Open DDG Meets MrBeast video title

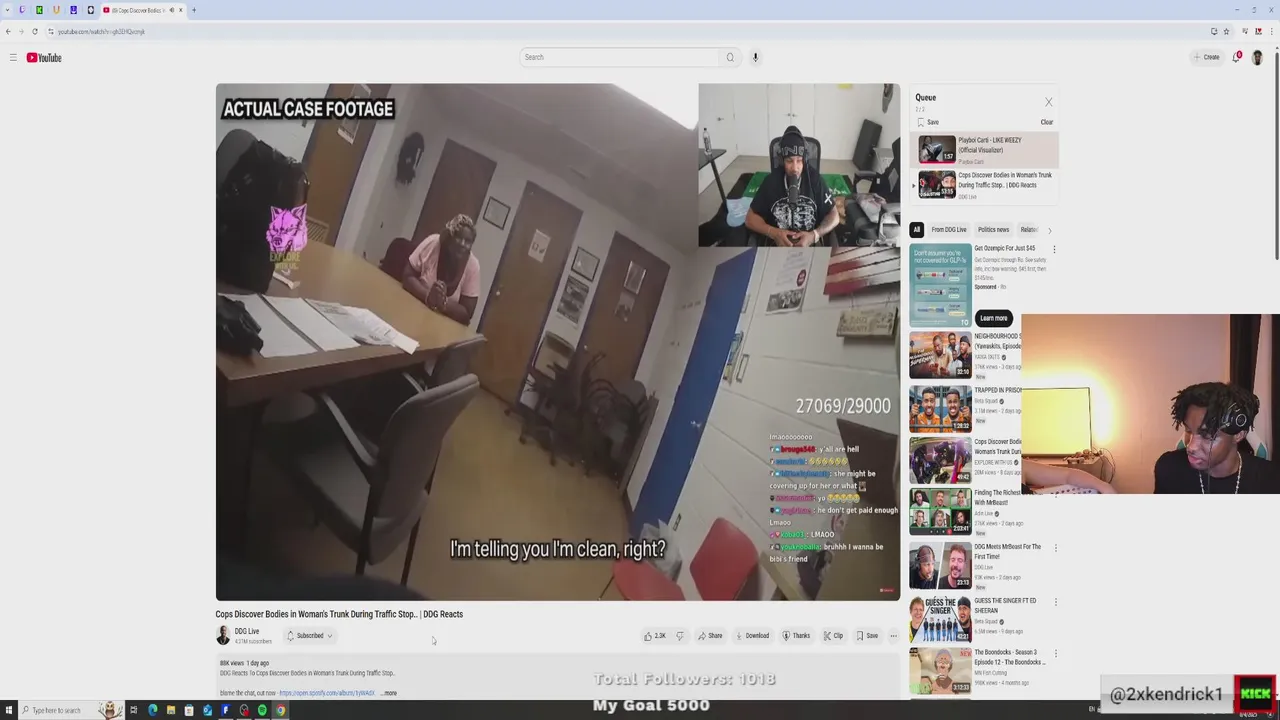click(x=1008, y=551)
